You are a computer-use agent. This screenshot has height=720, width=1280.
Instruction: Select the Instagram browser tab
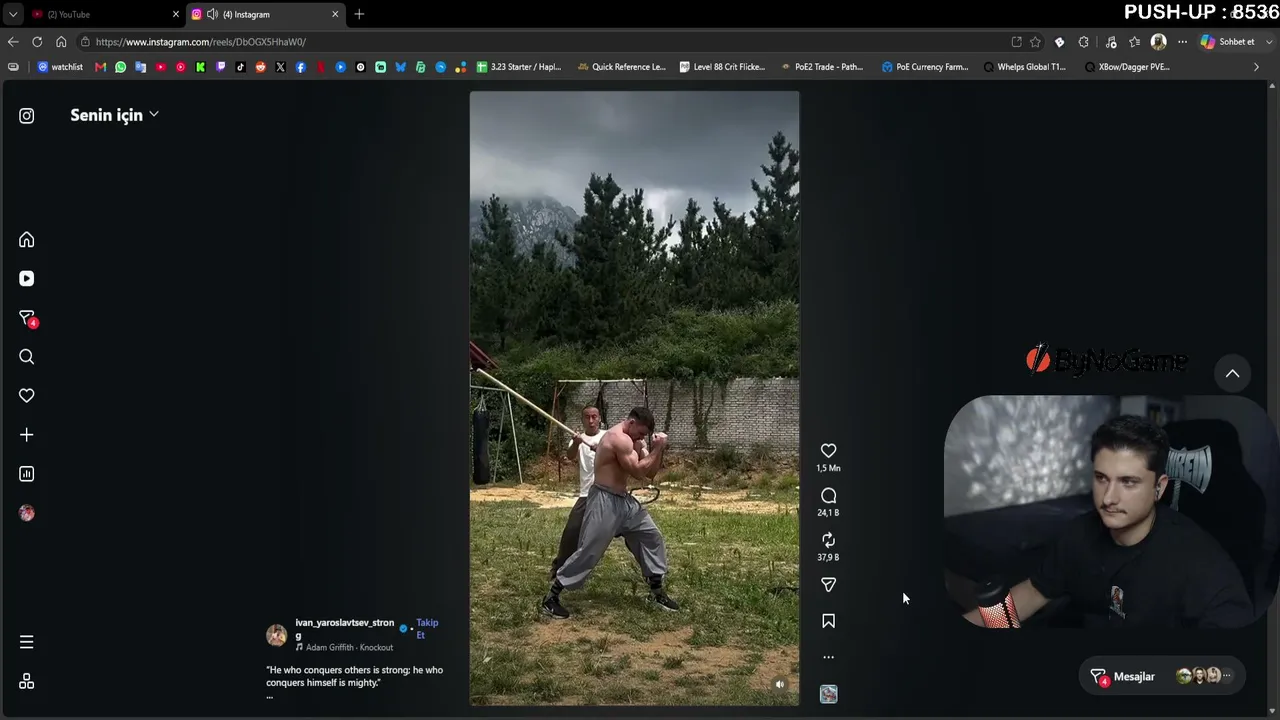coord(265,14)
